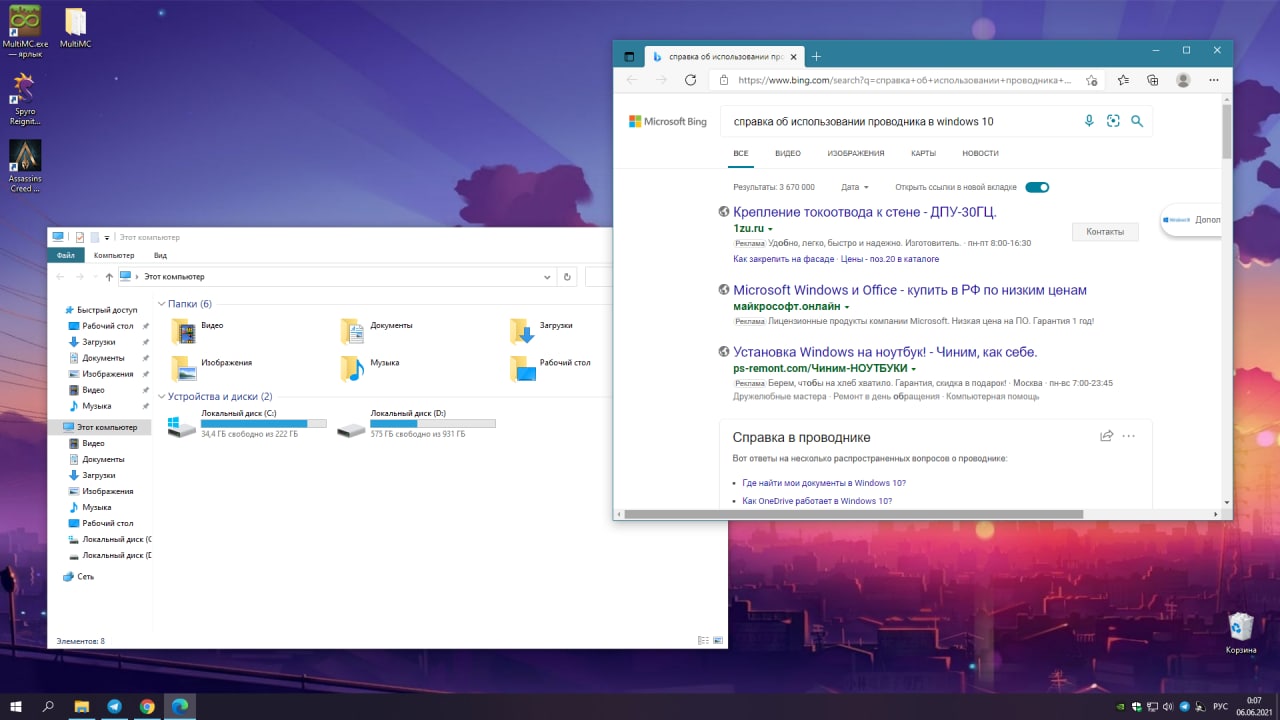The image size is (1280, 720).
Task: Open Windows Start button
Action: coord(16,706)
